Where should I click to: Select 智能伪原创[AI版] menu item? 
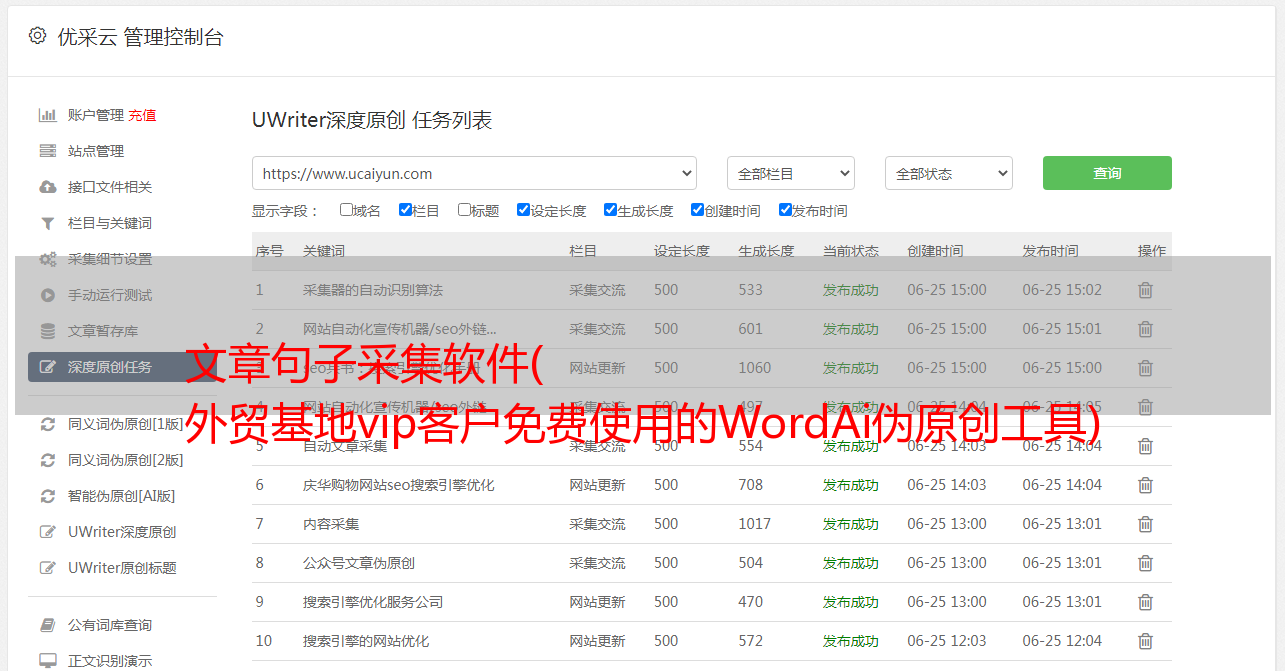pos(121,496)
